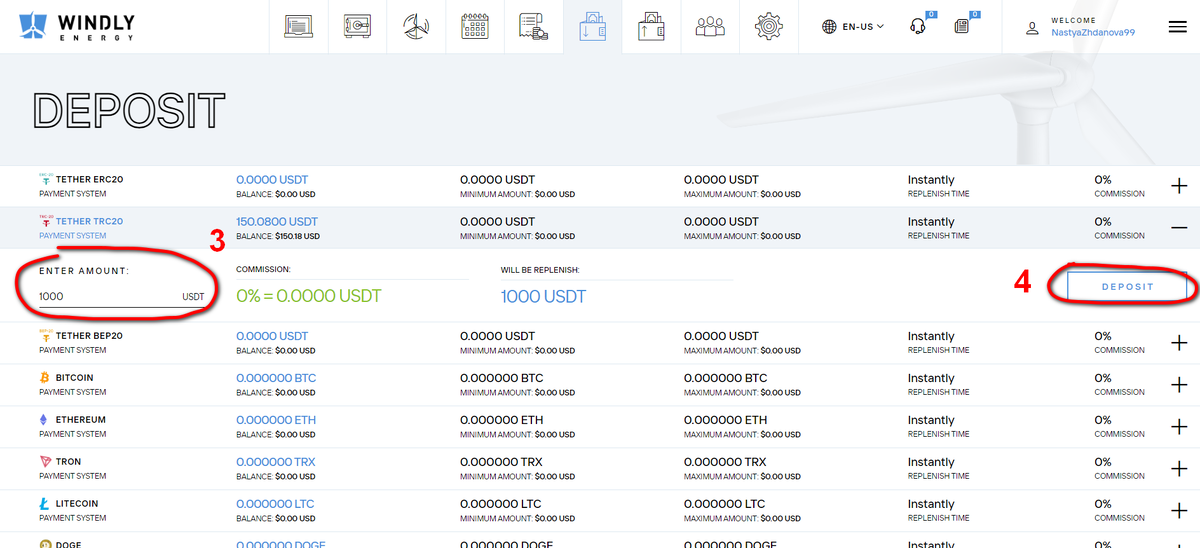Image resolution: width=1200 pixels, height=548 pixels.
Task: Open the EN-US language dropdown
Action: pos(853,27)
